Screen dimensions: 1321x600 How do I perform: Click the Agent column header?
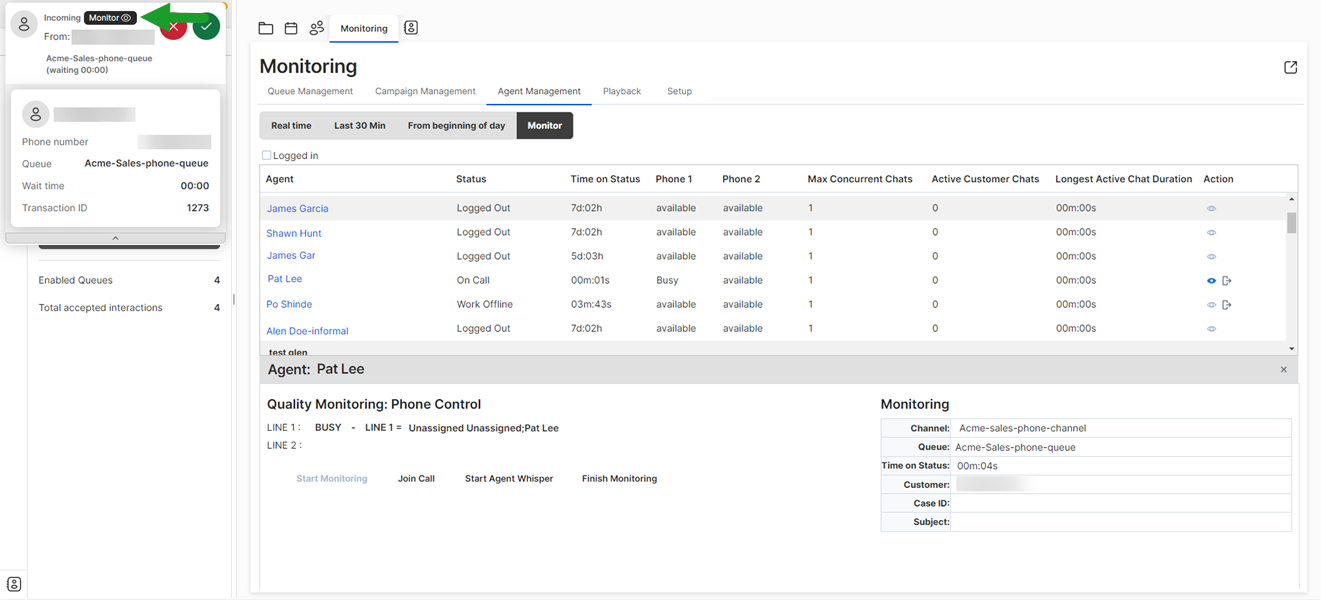point(279,179)
